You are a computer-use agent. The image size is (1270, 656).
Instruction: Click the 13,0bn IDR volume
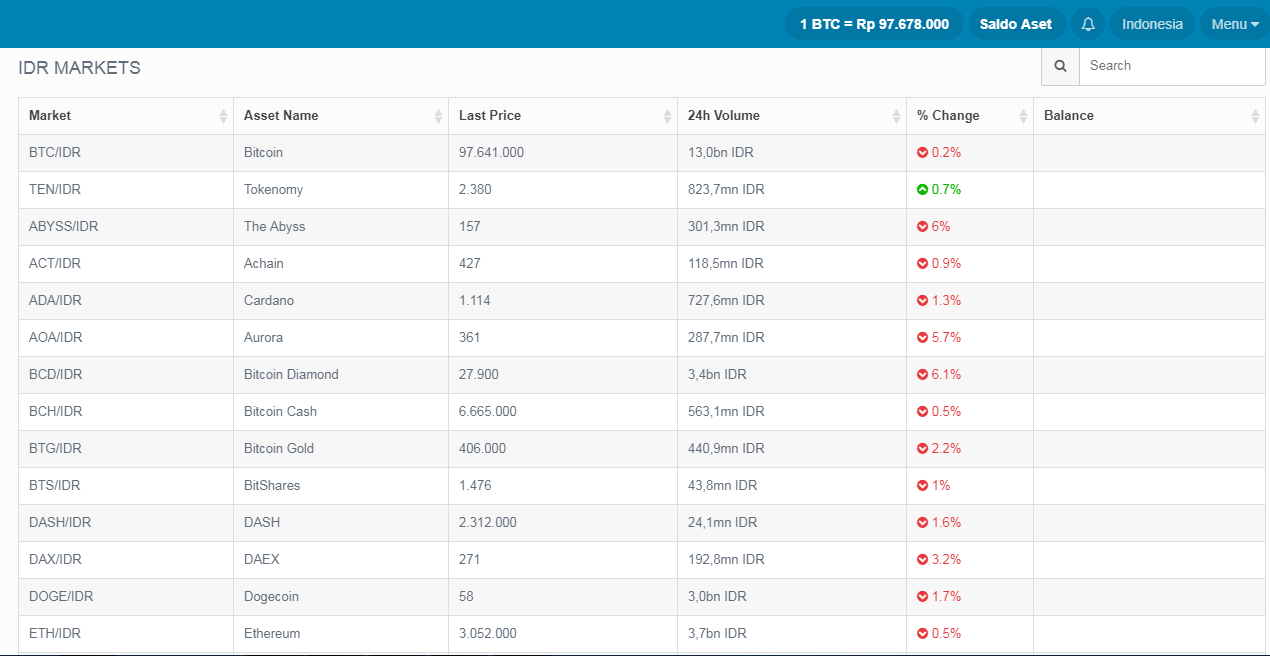[721, 153]
